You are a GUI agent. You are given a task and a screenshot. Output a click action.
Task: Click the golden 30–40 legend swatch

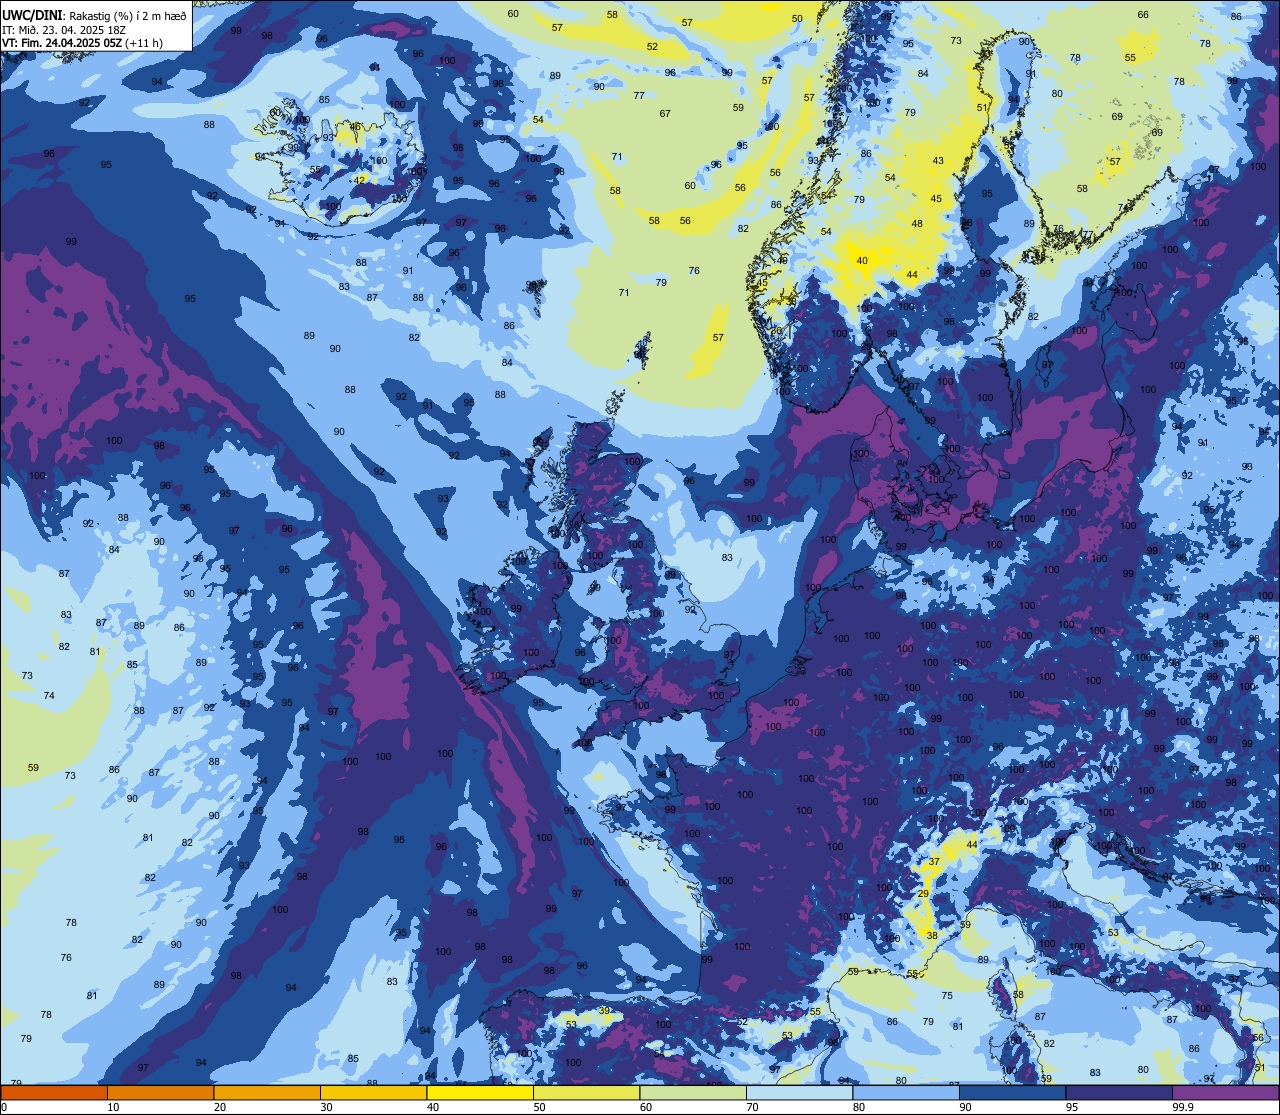373,1092
